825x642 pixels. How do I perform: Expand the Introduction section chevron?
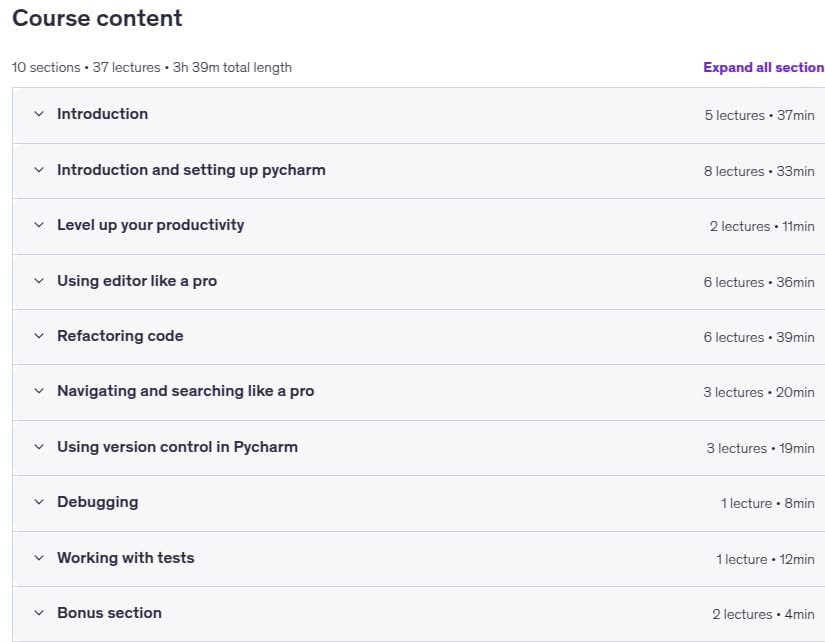39,114
